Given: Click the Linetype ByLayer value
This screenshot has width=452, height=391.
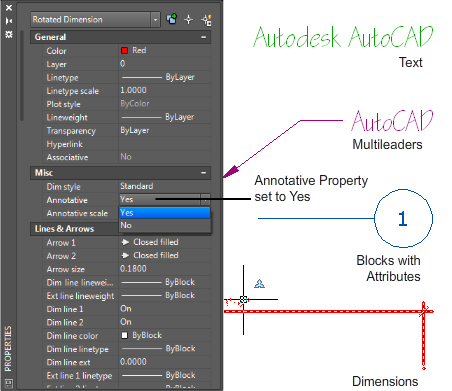Looking at the screenshot, I should pyautogui.click(x=165, y=77).
